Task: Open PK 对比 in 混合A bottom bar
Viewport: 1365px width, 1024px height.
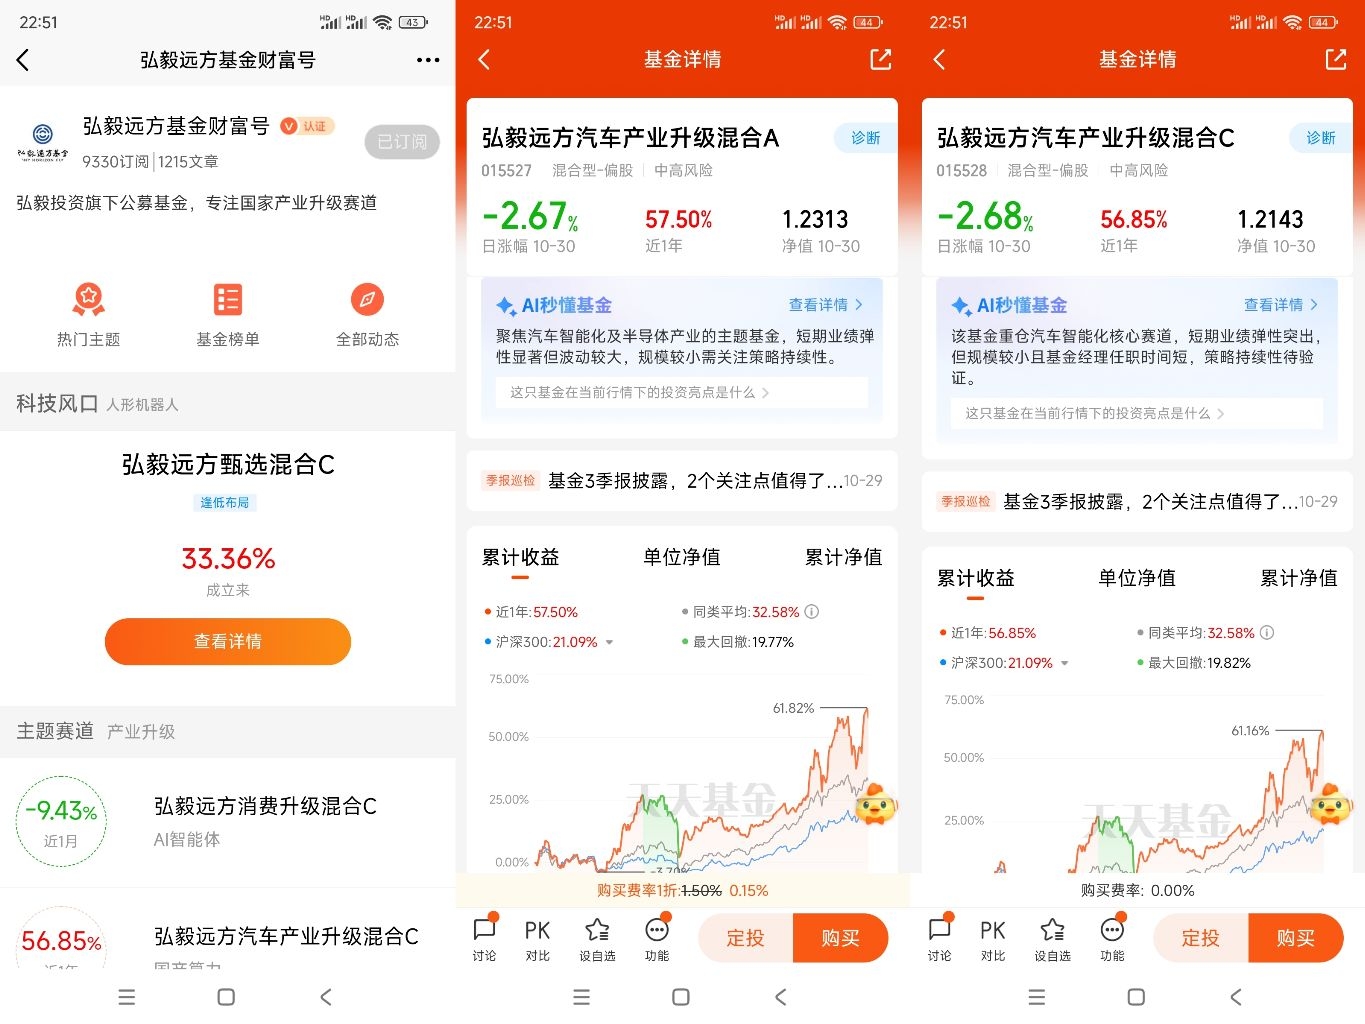Action: 538,939
